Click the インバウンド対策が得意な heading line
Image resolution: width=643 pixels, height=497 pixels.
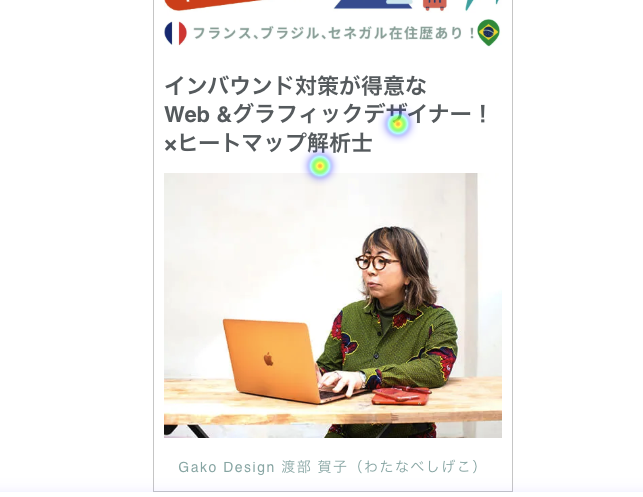tap(295, 86)
